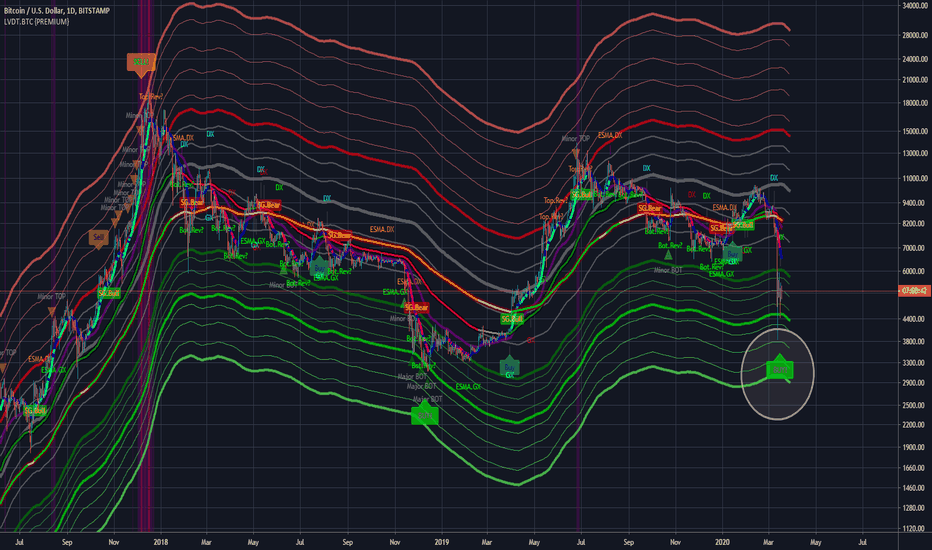
Task: Click the May label right after 2018's Mar
Action: (253, 542)
